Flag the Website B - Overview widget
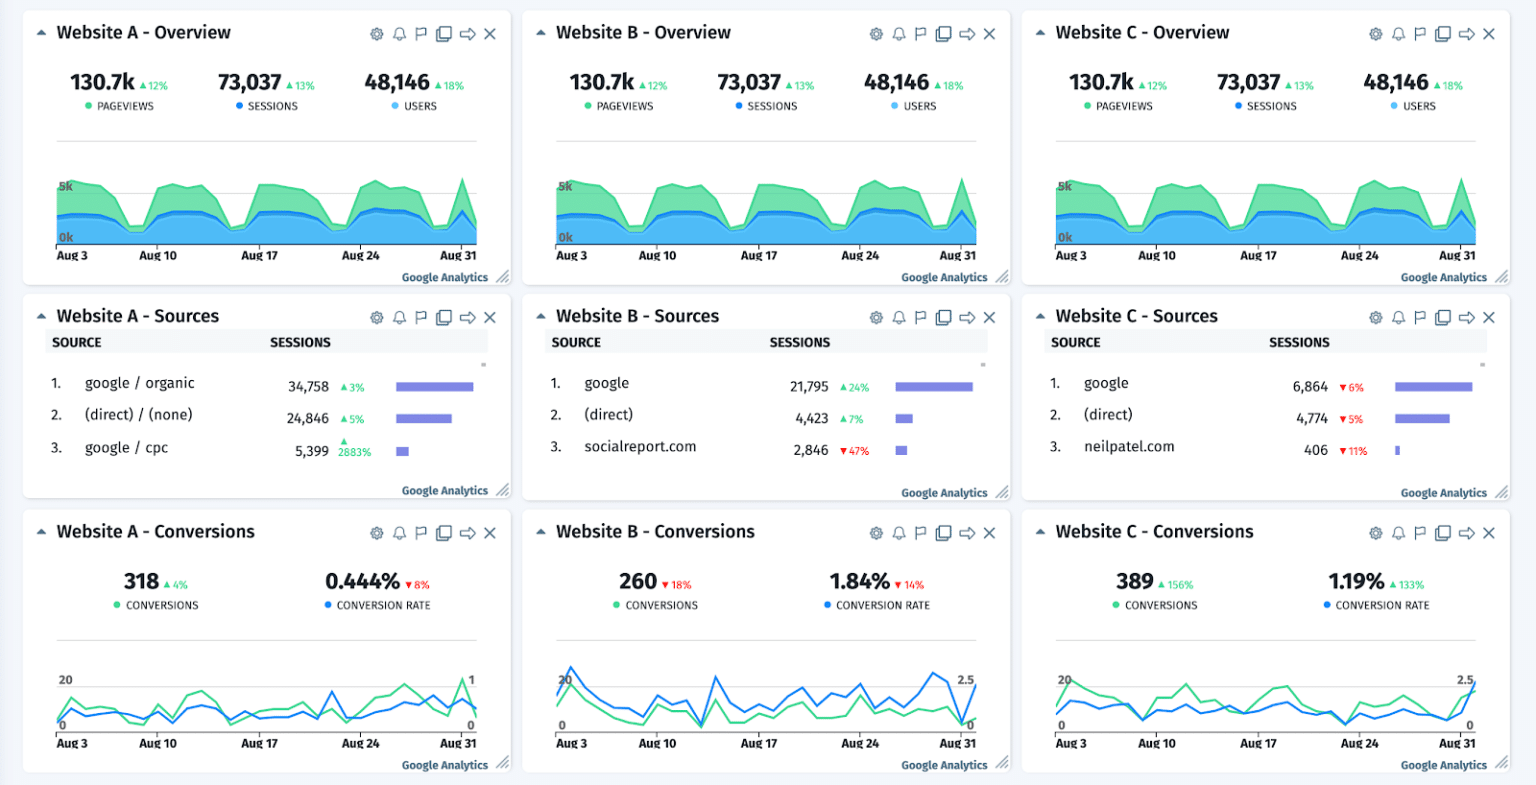Image resolution: width=1536 pixels, height=785 pixels. pyautogui.click(x=920, y=33)
